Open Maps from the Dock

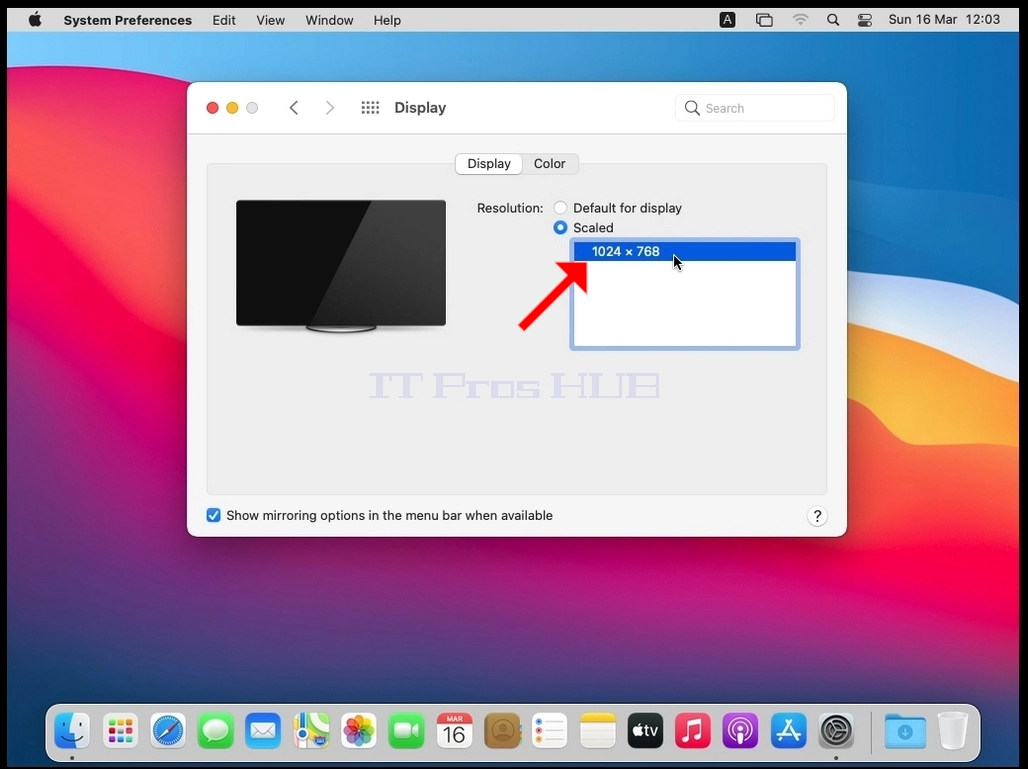pyautogui.click(x=311, y=730)
